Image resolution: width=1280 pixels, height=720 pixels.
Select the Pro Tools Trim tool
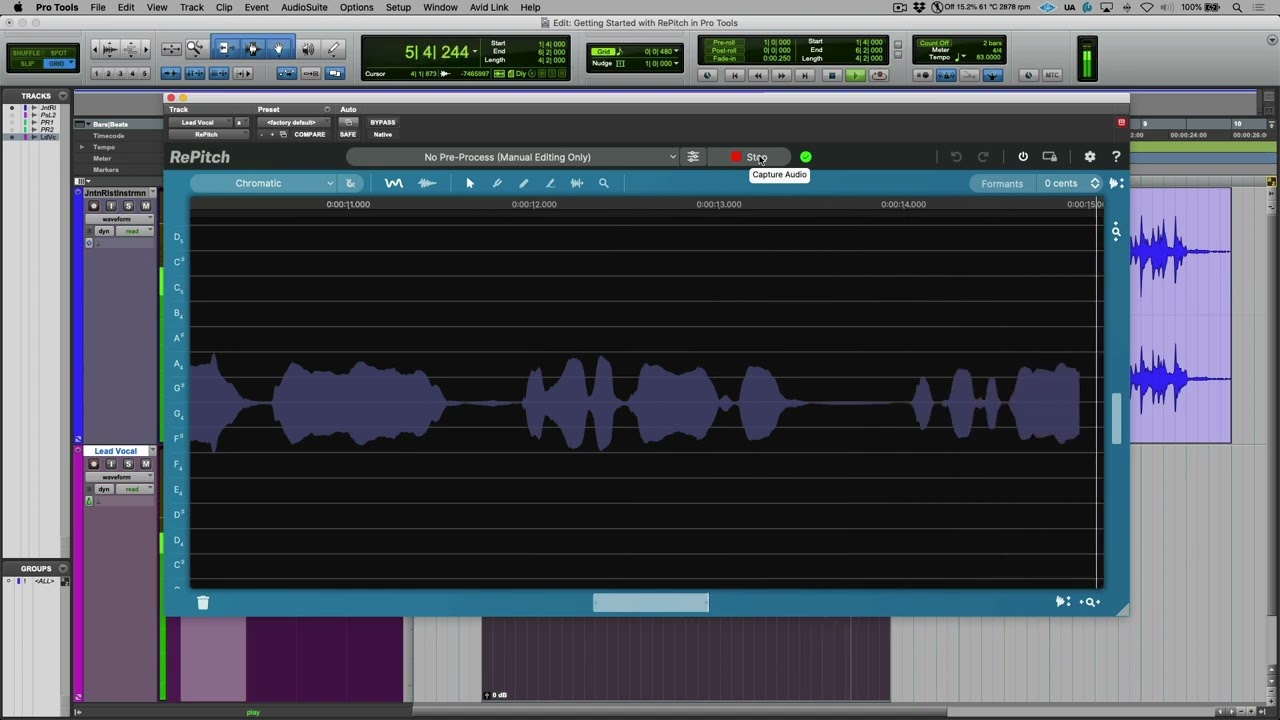(x=226, y=48)
